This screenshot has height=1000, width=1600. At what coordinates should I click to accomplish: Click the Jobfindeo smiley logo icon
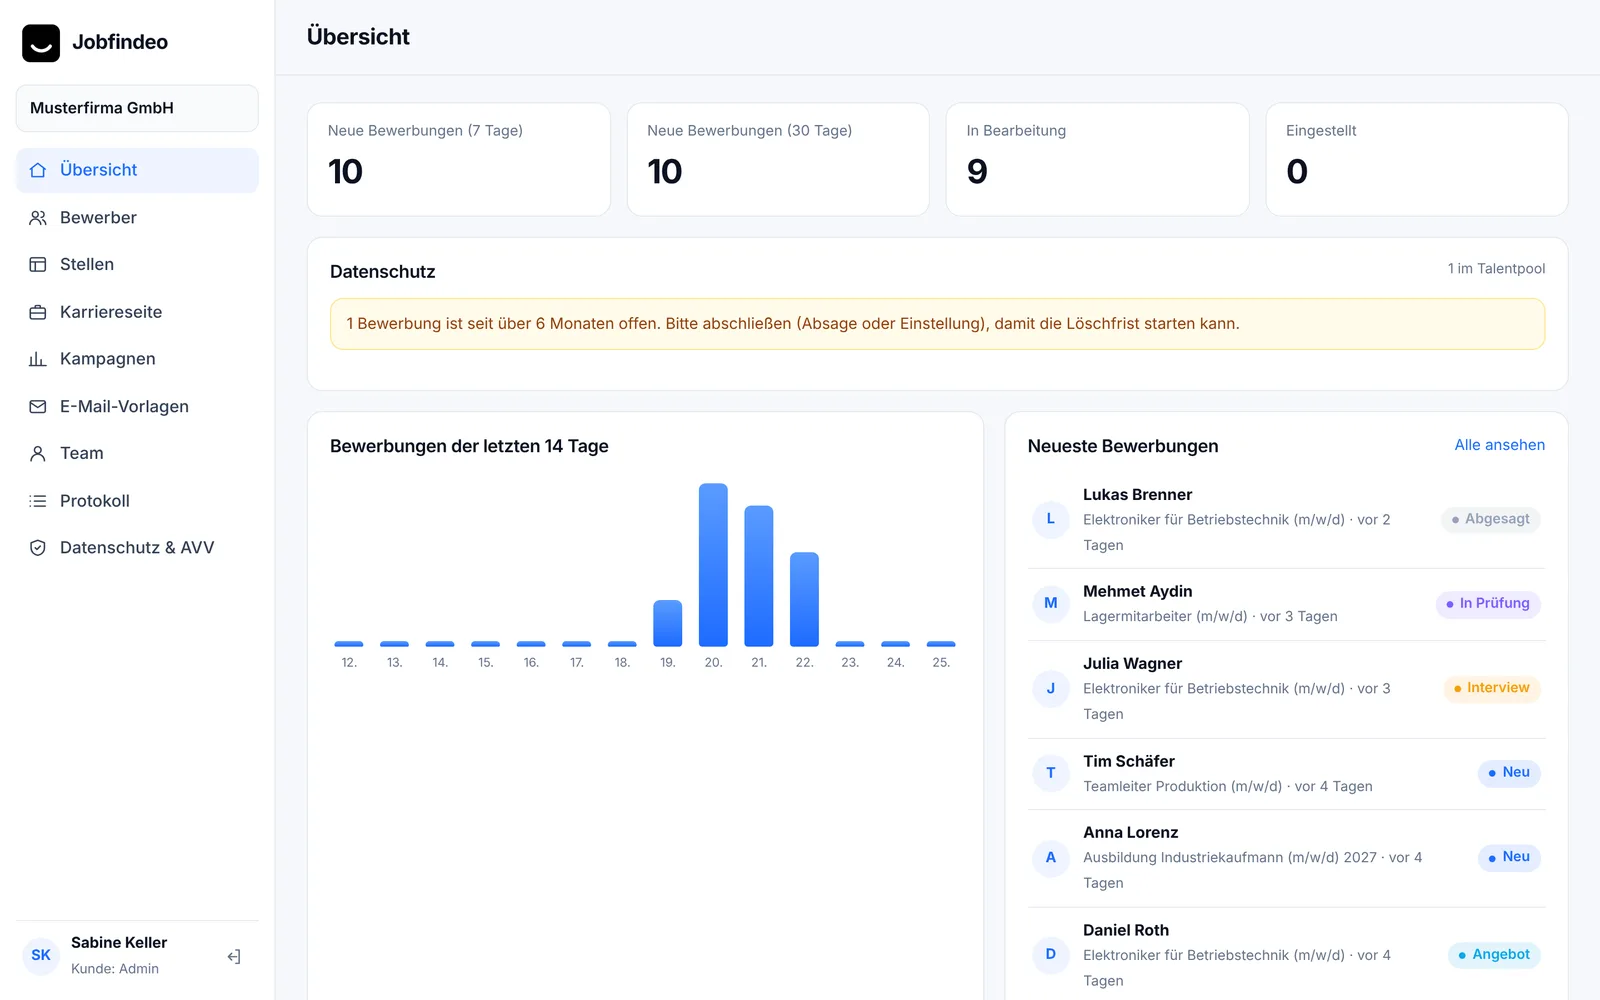point(41,43)
